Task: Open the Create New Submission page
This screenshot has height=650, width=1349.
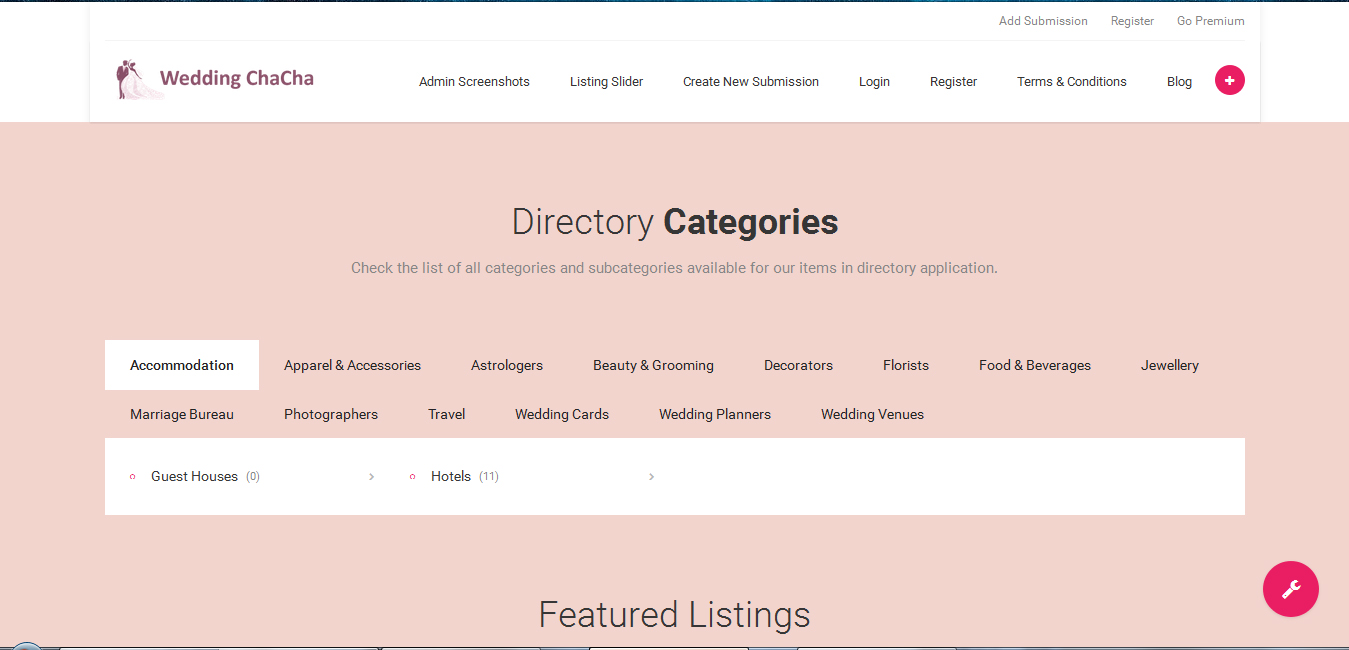Action: [751, 81]
